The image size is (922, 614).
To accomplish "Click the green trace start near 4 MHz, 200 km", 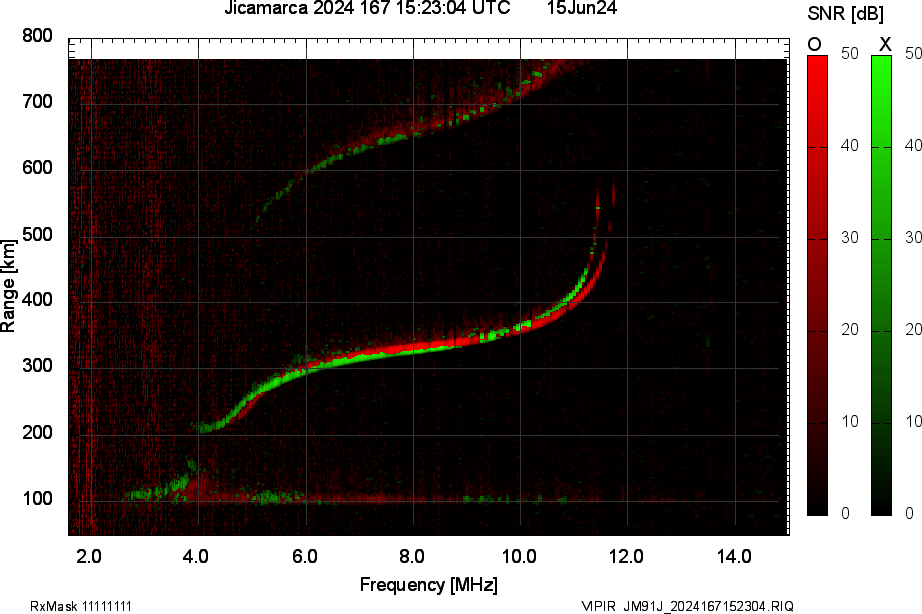I will [x=204, y=427].
